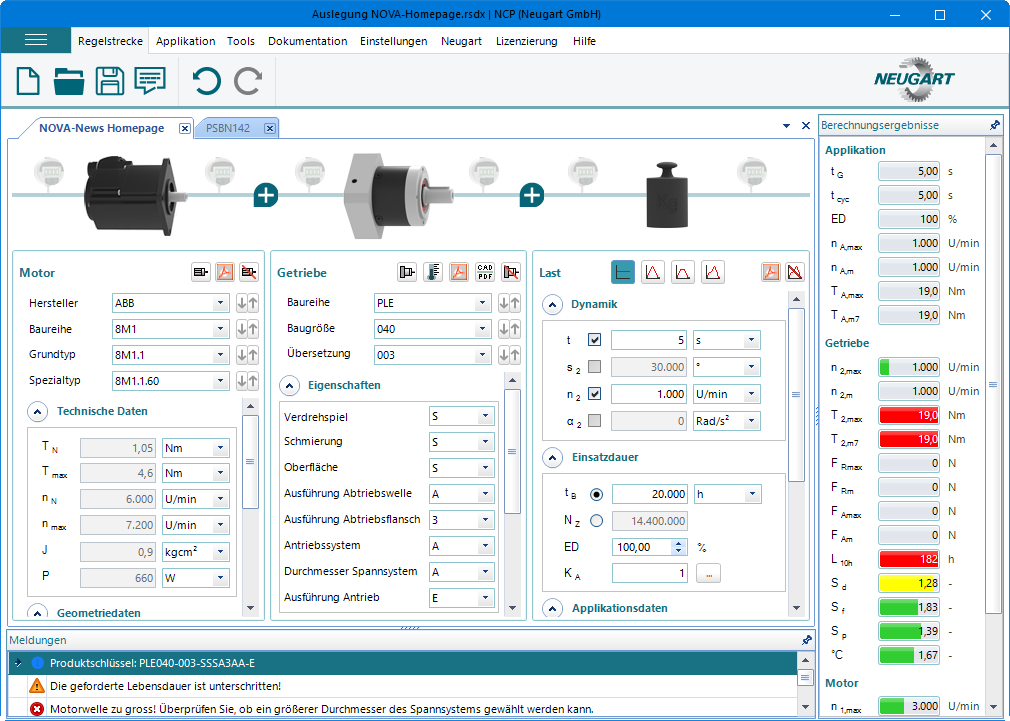Open the comment note icon in toolbar
The image size is (1010, 721).
point(150,81)
